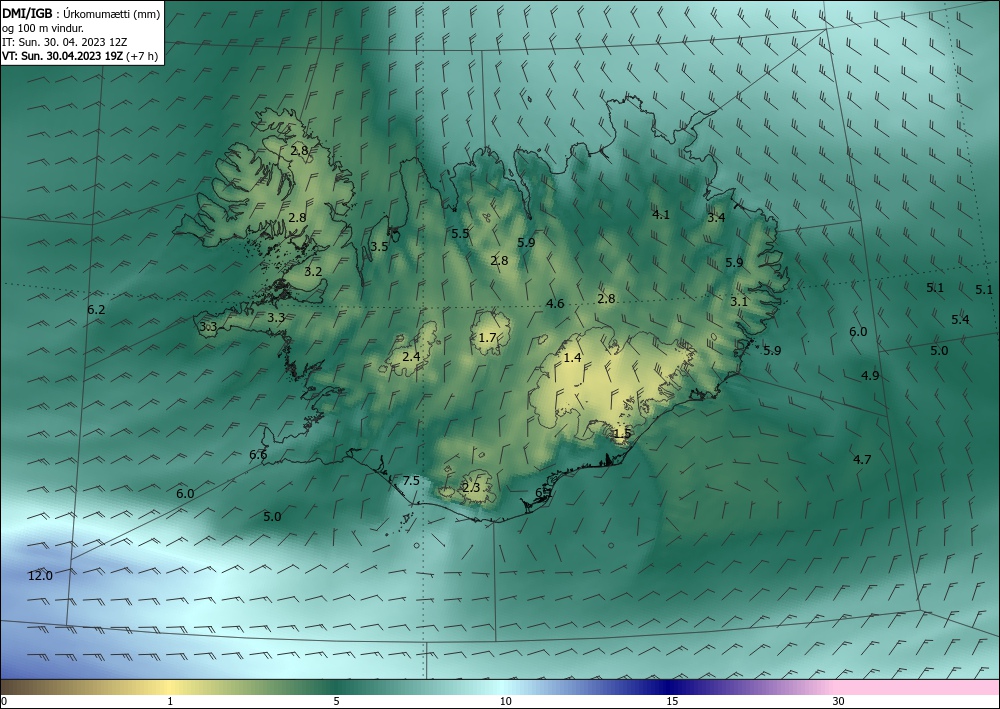This screenshot has height=709, width=1000.
Task: Click the 1 label on the colour scale
Action: click(170, 701)
